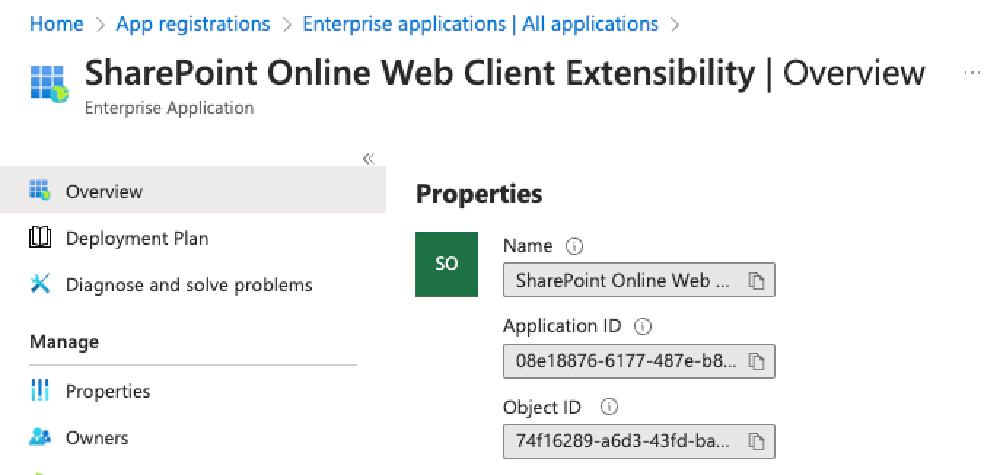
Task: Open Owners under Manage section
Action: click(97, 438)
